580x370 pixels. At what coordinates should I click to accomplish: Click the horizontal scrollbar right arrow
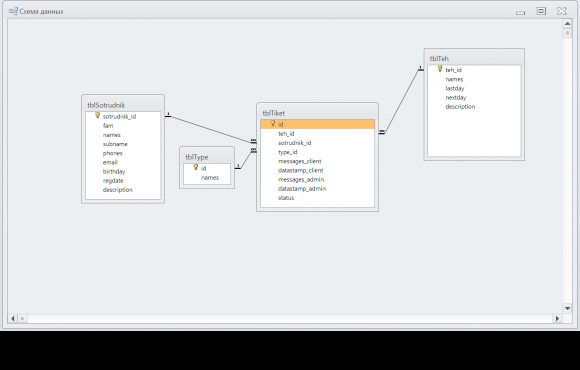click(x=557, y=318)
